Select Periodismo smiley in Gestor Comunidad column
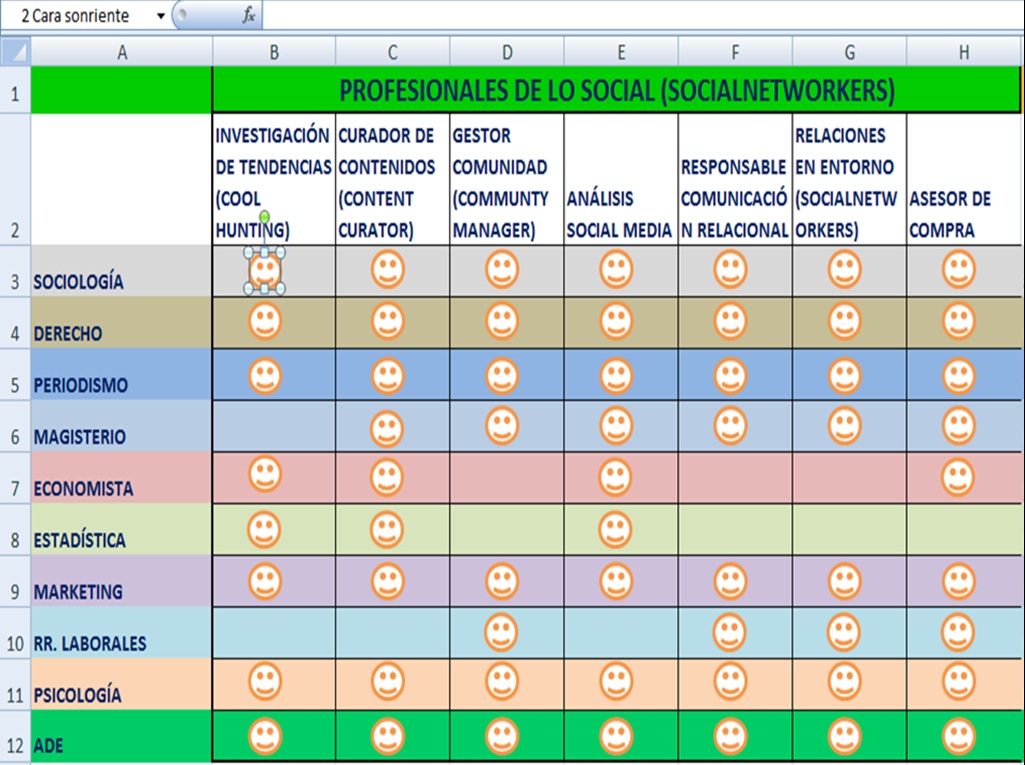Image resolution: width=1025 pixels, height=765 pixels. coord(502,376)
